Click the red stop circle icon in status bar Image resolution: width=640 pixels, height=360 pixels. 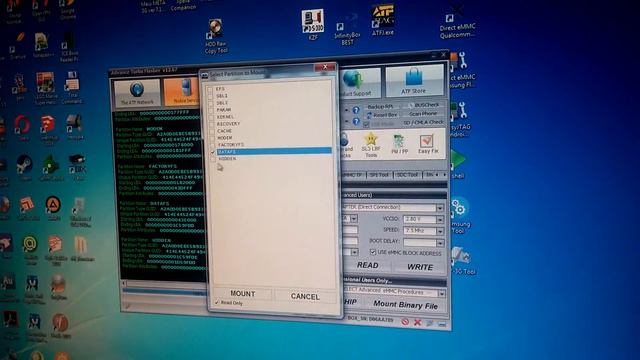pos(405,322)
